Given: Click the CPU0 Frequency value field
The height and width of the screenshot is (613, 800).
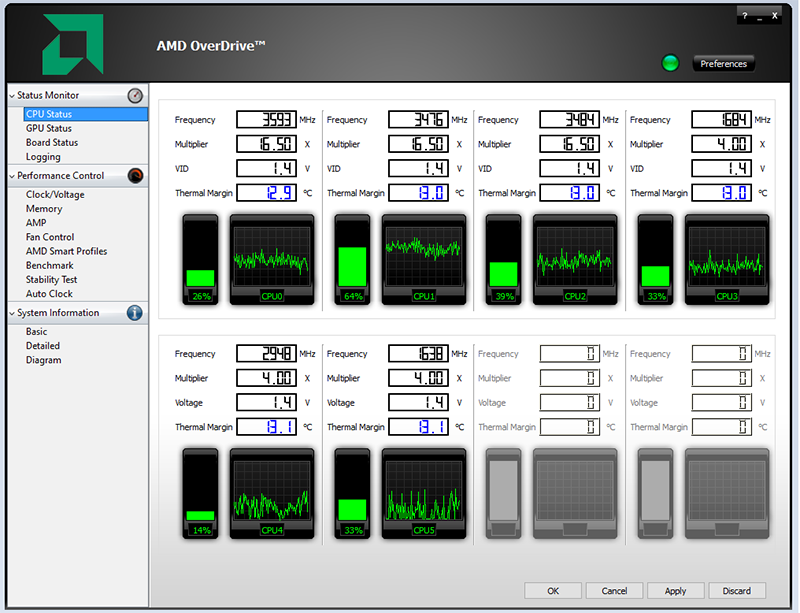Looking at the screenshot, I should tap(266, 120).
